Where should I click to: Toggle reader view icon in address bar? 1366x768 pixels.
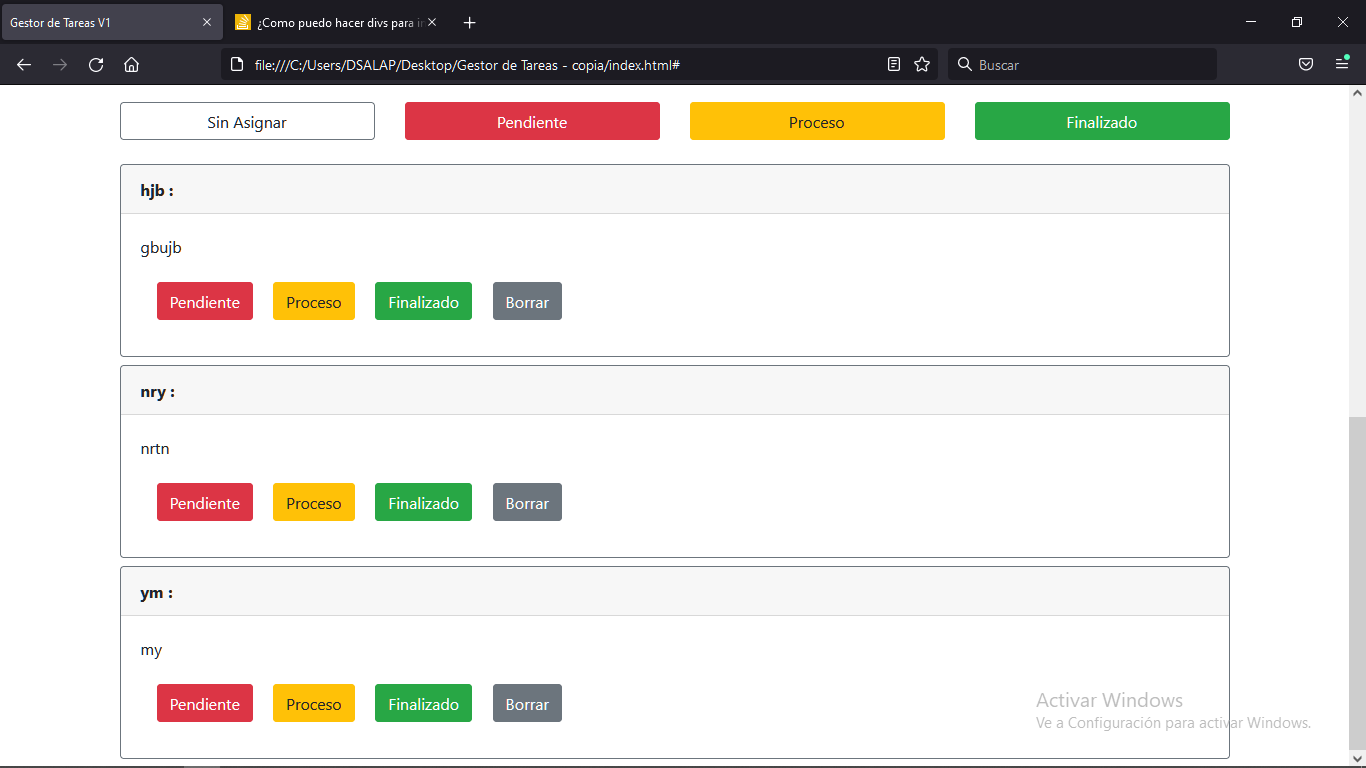tap(894, 65)
